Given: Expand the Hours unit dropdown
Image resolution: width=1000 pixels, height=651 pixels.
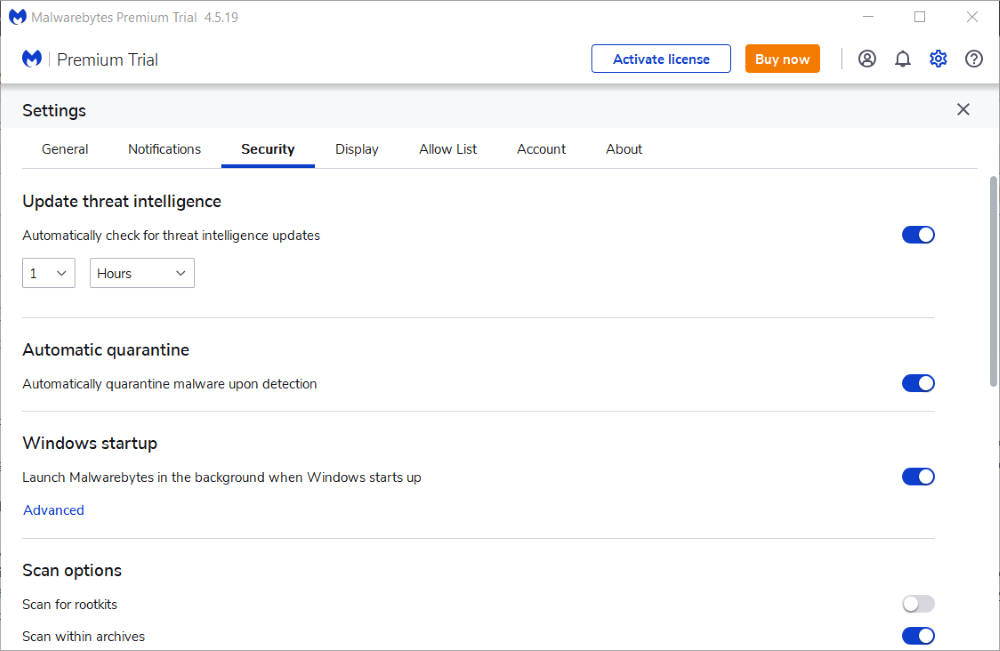Looking at the screenshot, I should pyautogui.click(x=142, y=273).
